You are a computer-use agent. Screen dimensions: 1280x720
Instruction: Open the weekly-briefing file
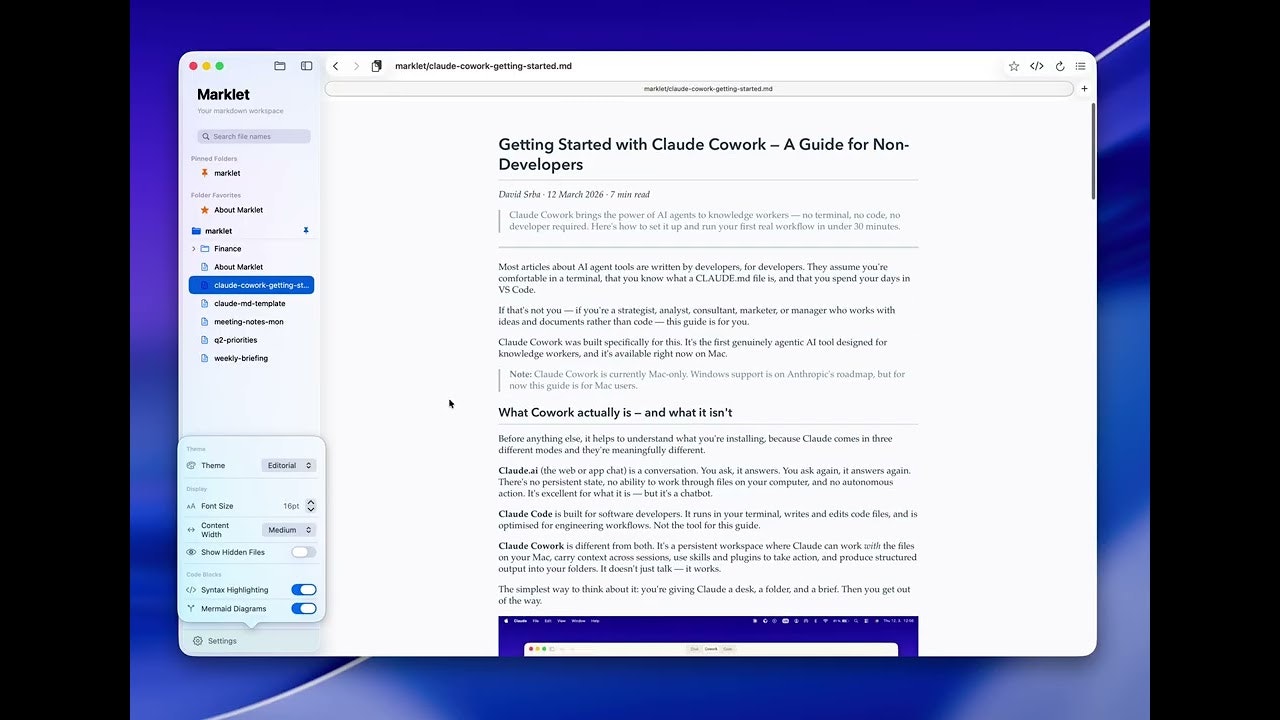[x=251, y=358]
